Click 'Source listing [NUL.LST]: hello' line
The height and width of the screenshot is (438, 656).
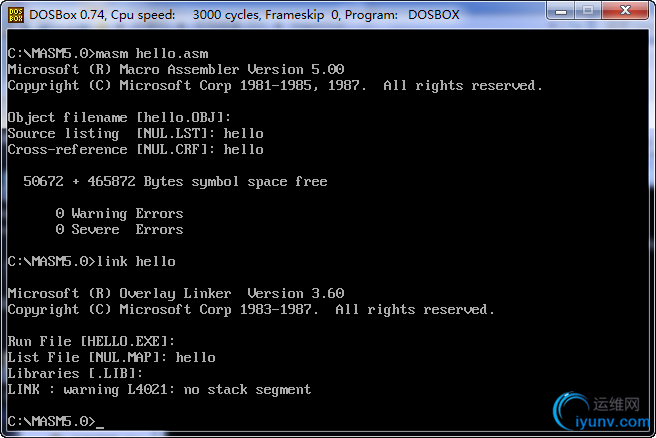(x=136, y=133)
